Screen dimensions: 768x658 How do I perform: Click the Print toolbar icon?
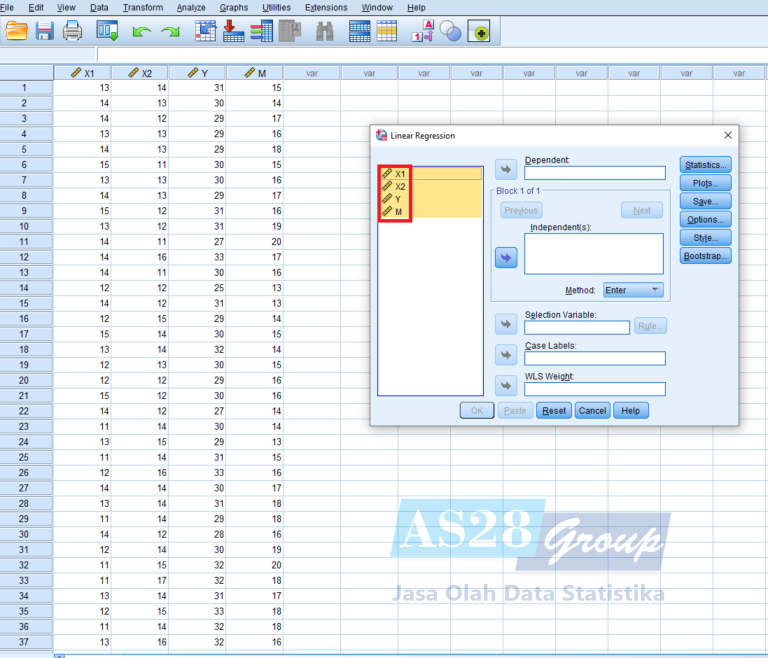point(73,31)
